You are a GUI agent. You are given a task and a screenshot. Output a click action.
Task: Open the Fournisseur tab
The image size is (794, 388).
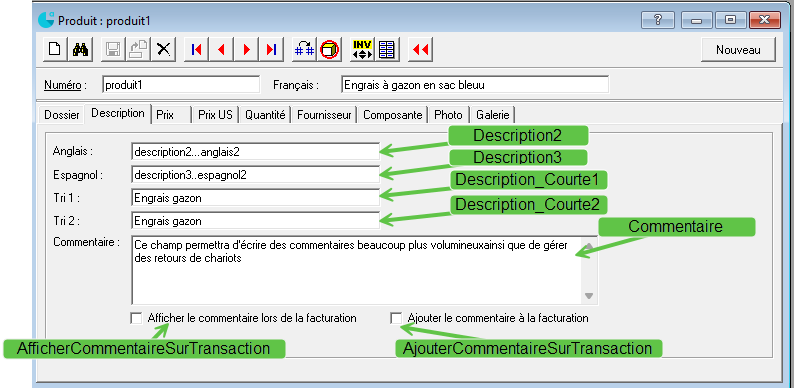click(324, 115)
